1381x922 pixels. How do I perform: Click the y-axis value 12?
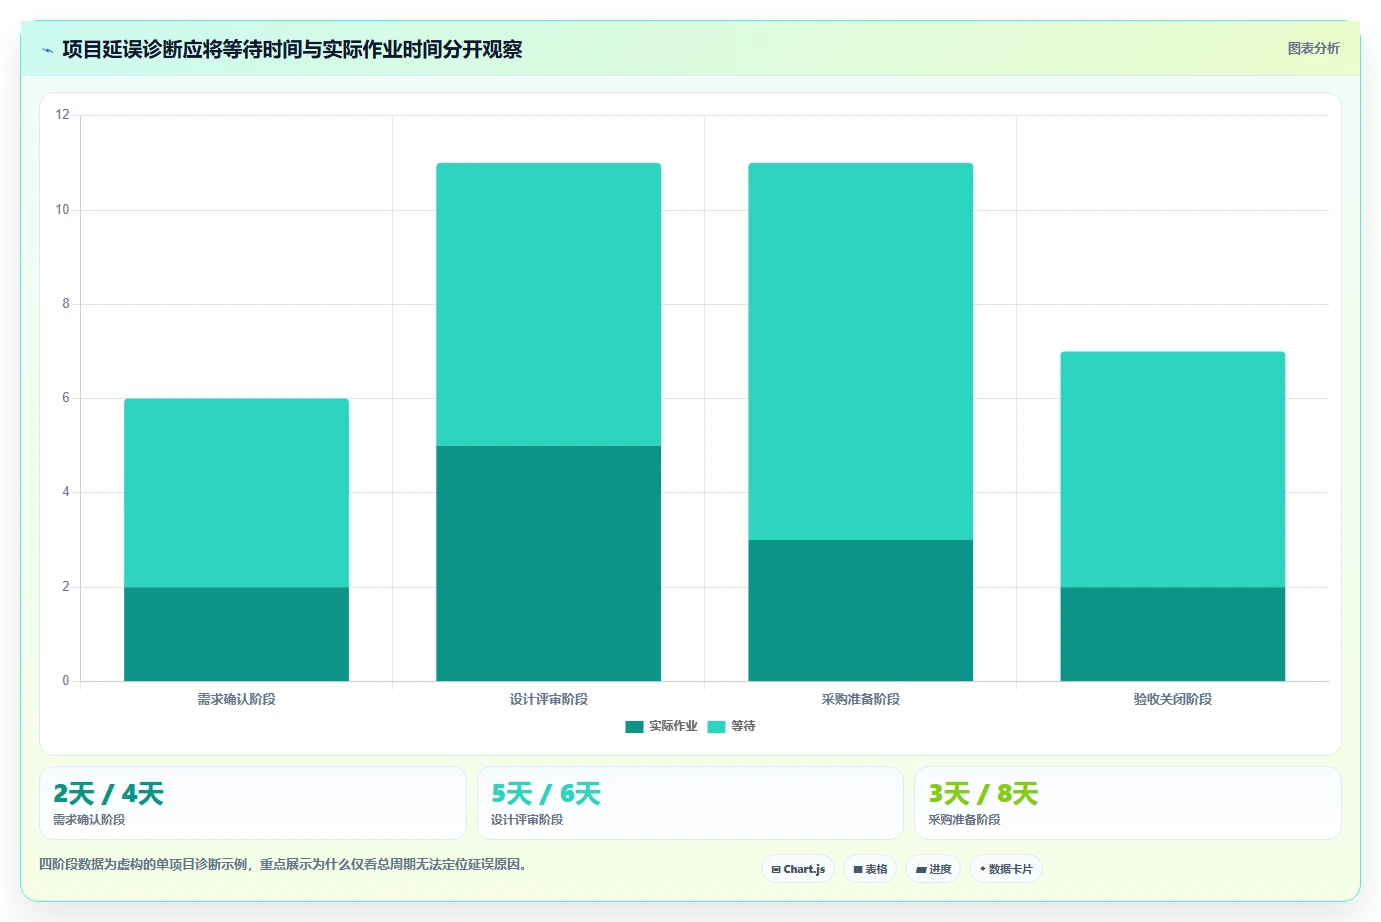click(63, 115)
